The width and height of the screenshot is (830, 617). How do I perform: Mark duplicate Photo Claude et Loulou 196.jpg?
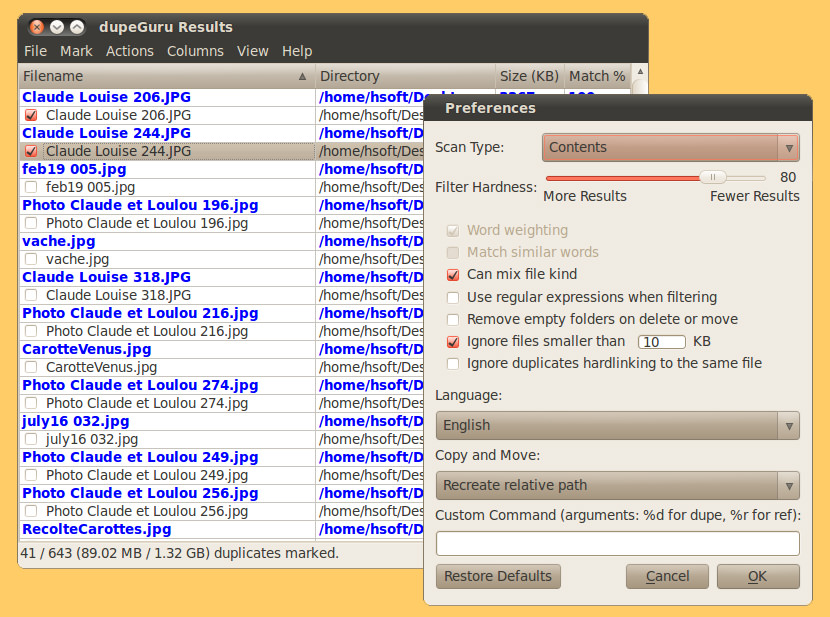31,223
